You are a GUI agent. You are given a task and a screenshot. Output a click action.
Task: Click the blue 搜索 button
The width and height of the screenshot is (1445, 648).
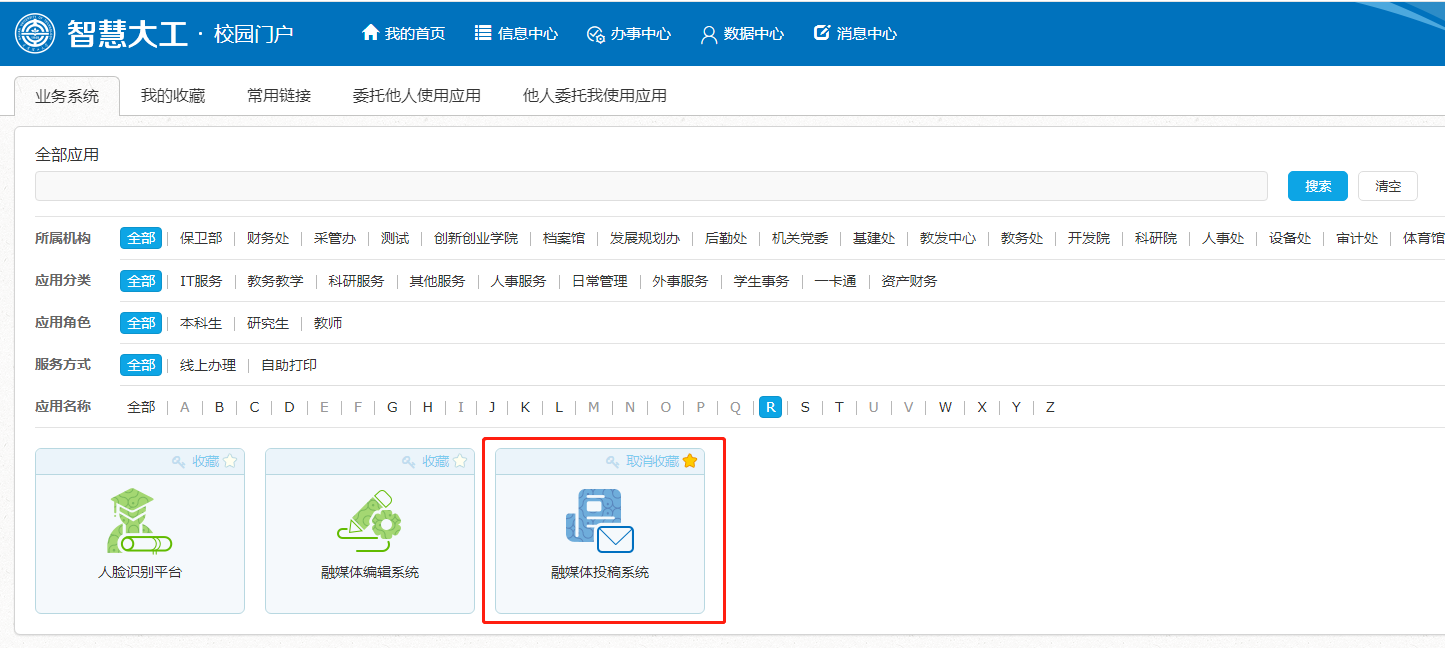point(1317,186)
